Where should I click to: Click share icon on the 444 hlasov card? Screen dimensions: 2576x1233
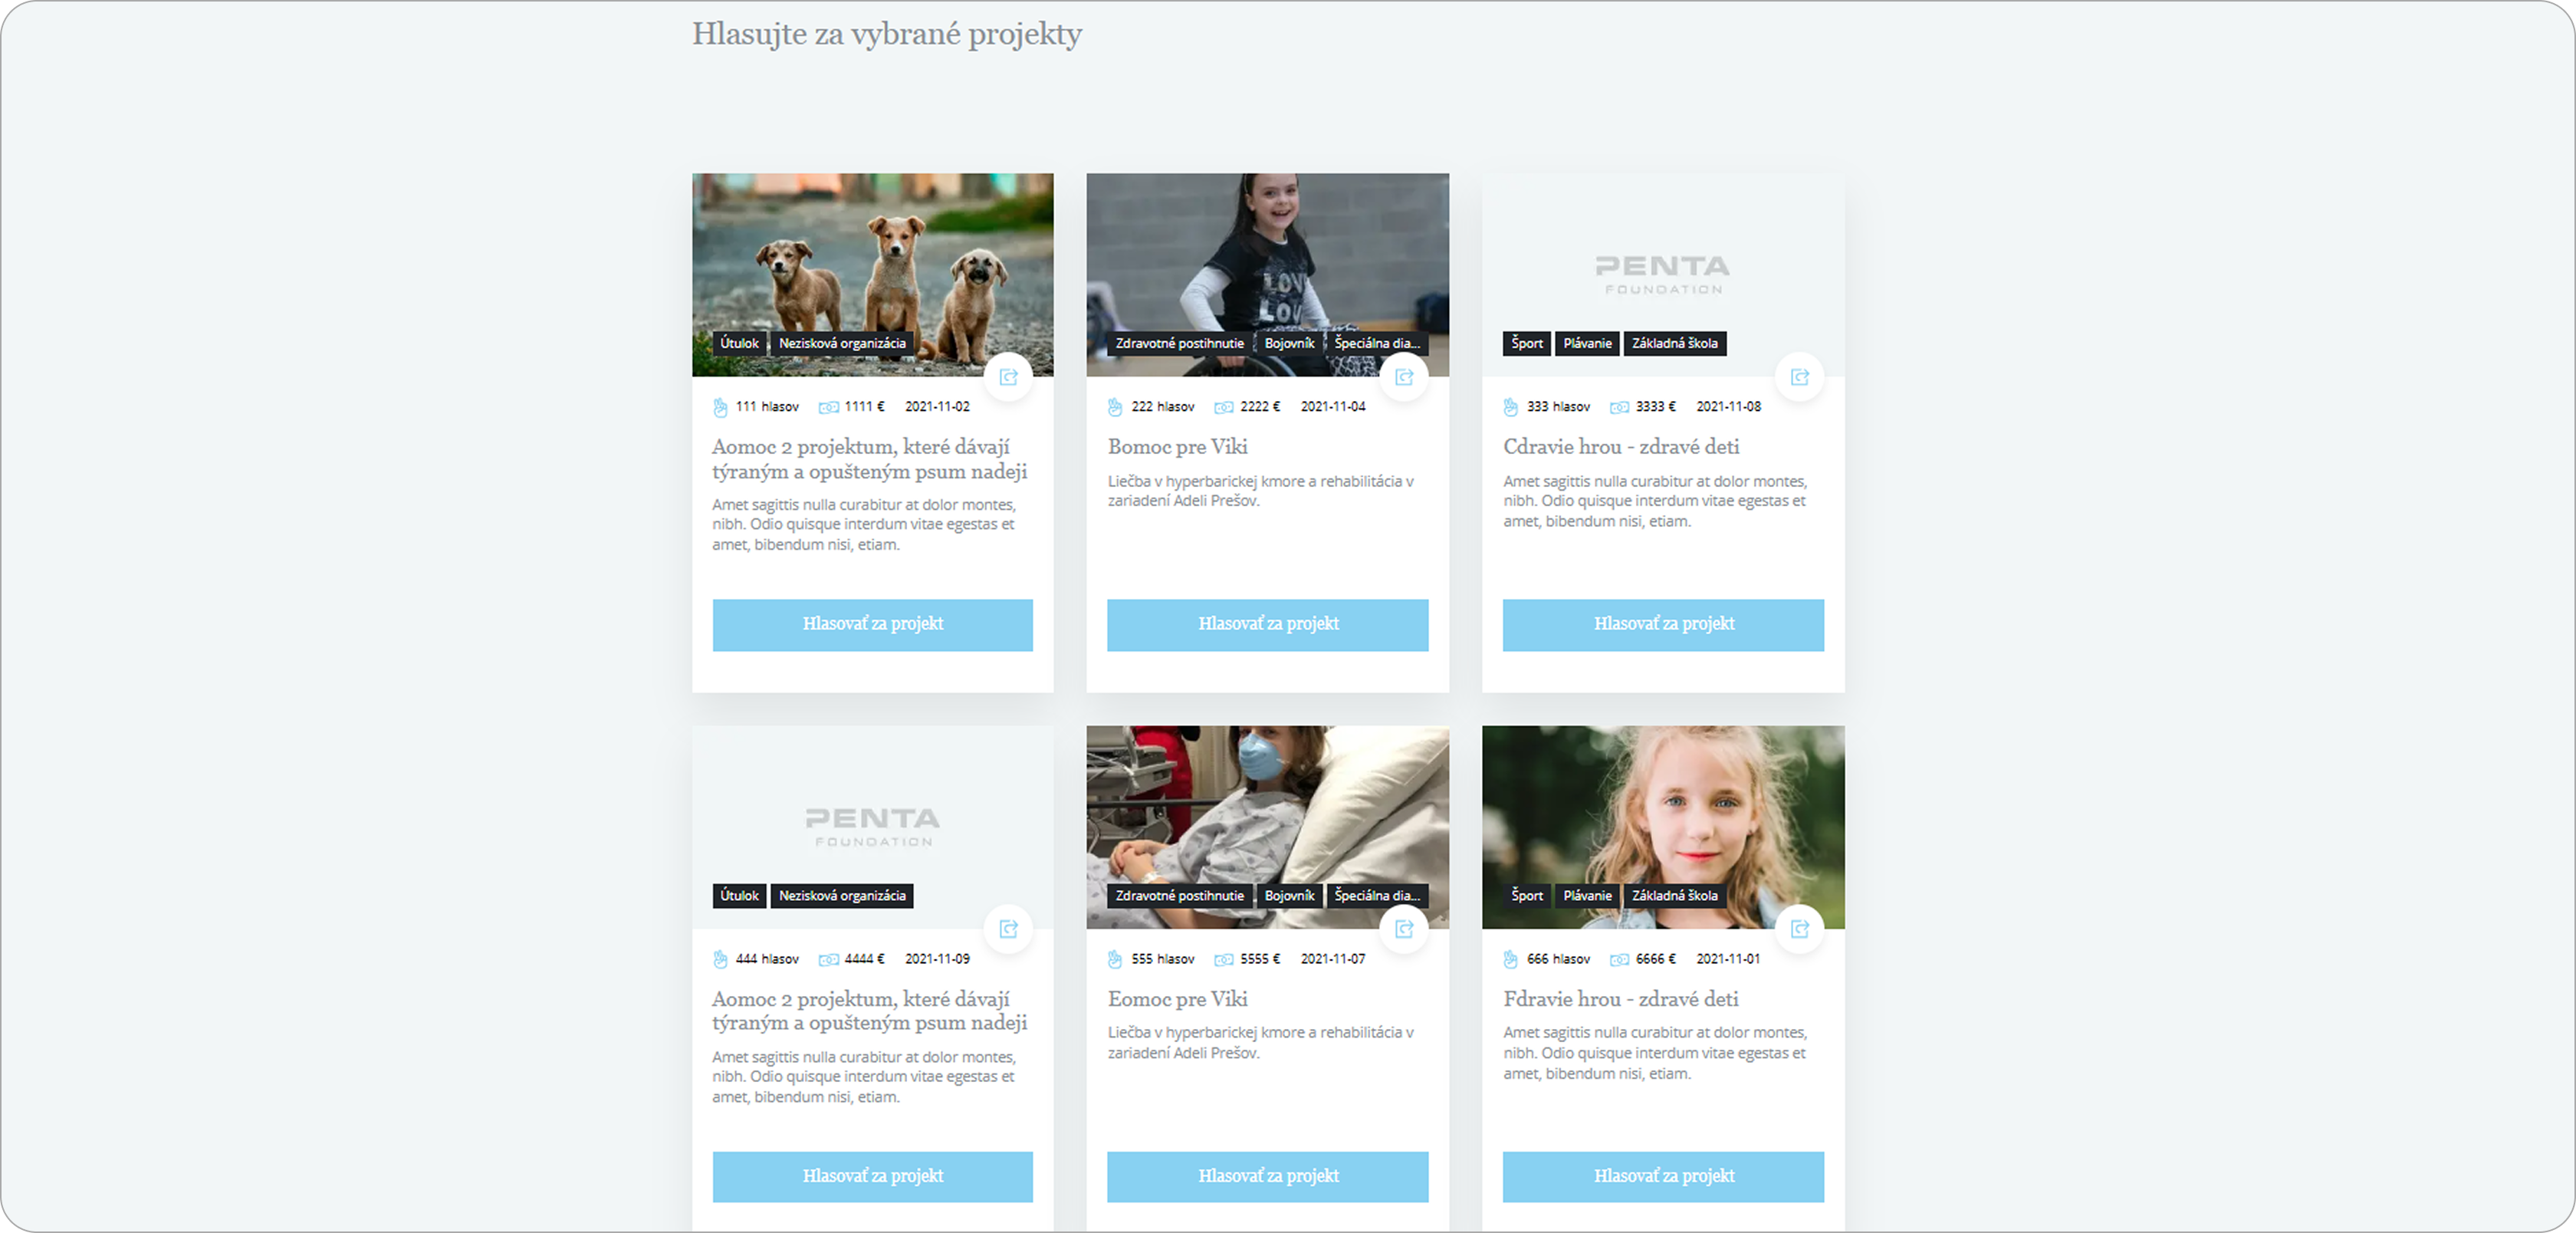tap(1008, 929)
